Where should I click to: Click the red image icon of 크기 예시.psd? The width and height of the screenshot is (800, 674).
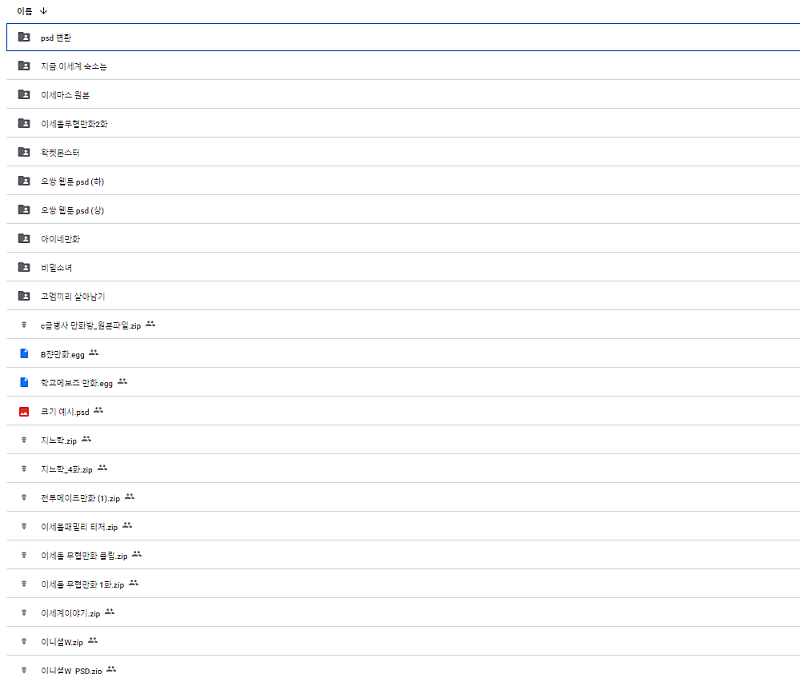24,411
